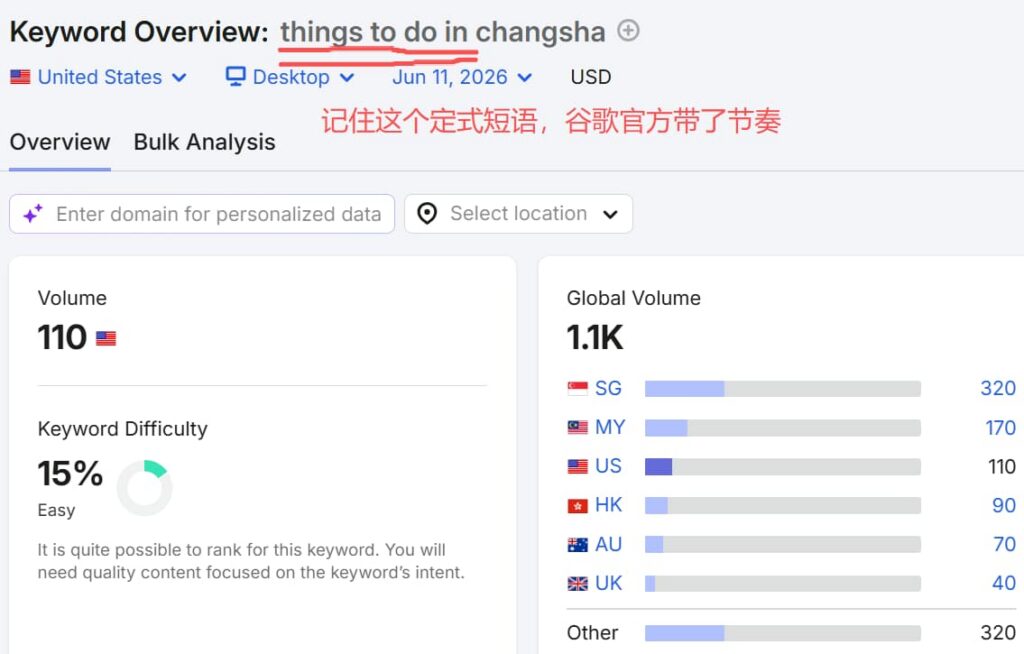1024x654 pixels.
Task: Click the Volume 110 value
Action: 62,337
